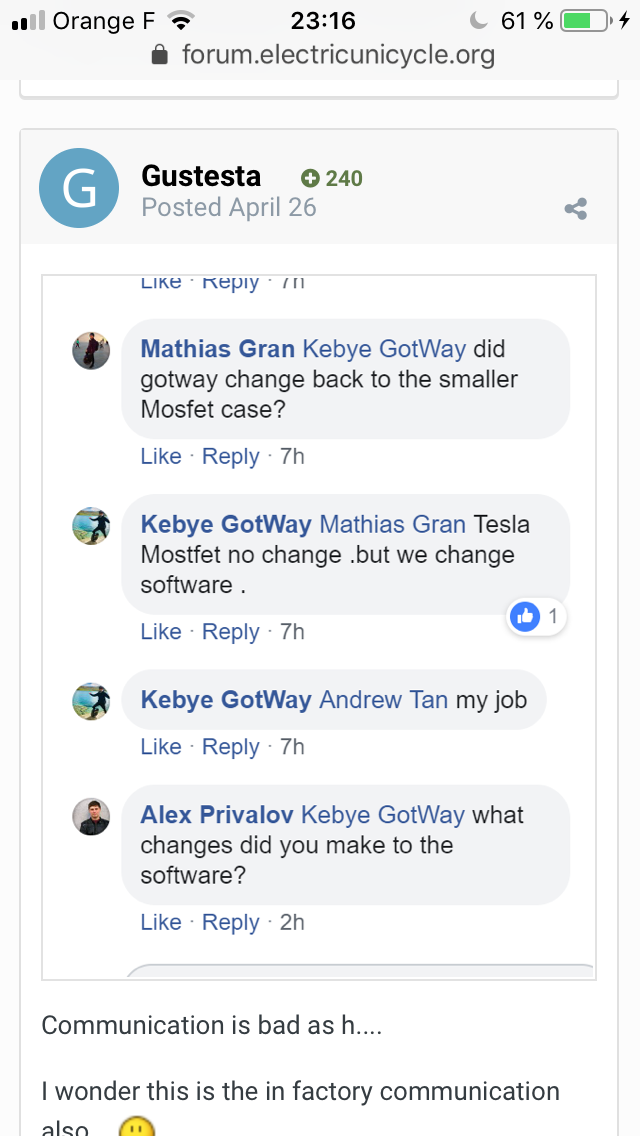Like Mathias Gran's Mosfet case comment

[x=161, y=456]
